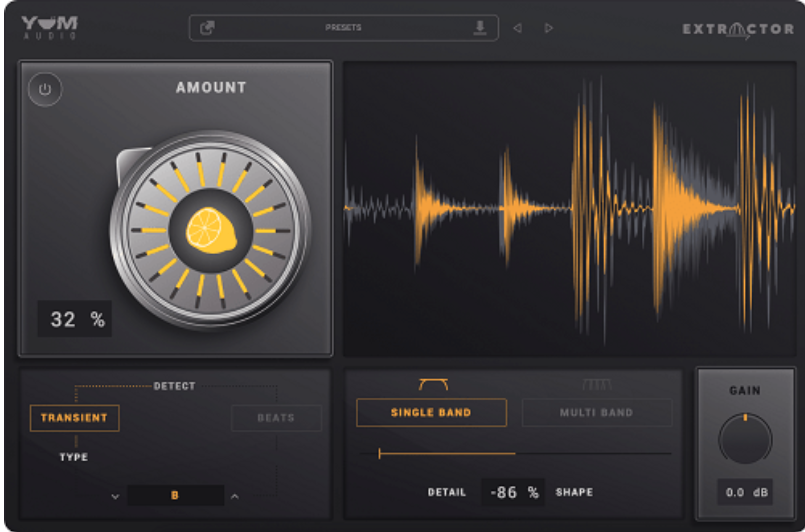805x532 pixels.
Task: Click the SHAPE label
Action: click(x=574, y=492)
